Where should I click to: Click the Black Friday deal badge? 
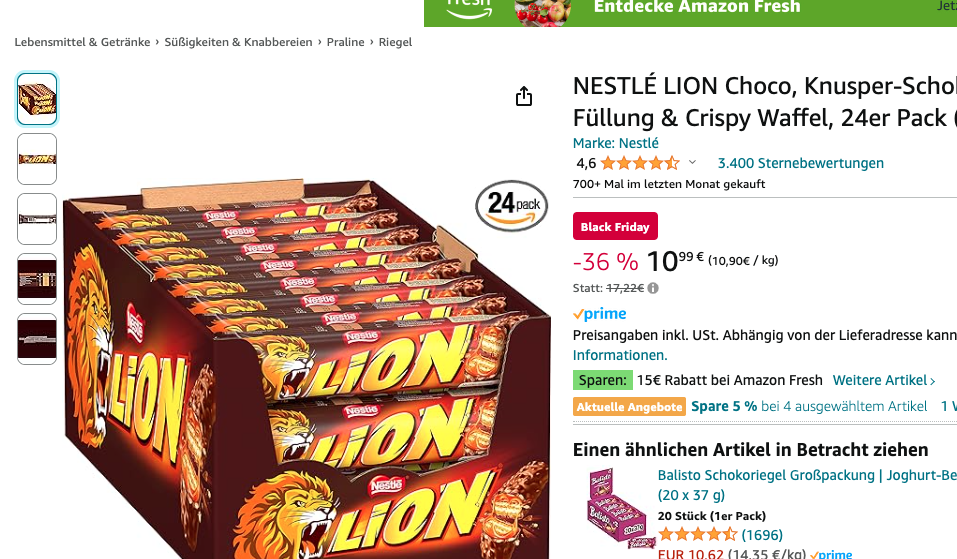pos(615,227)
